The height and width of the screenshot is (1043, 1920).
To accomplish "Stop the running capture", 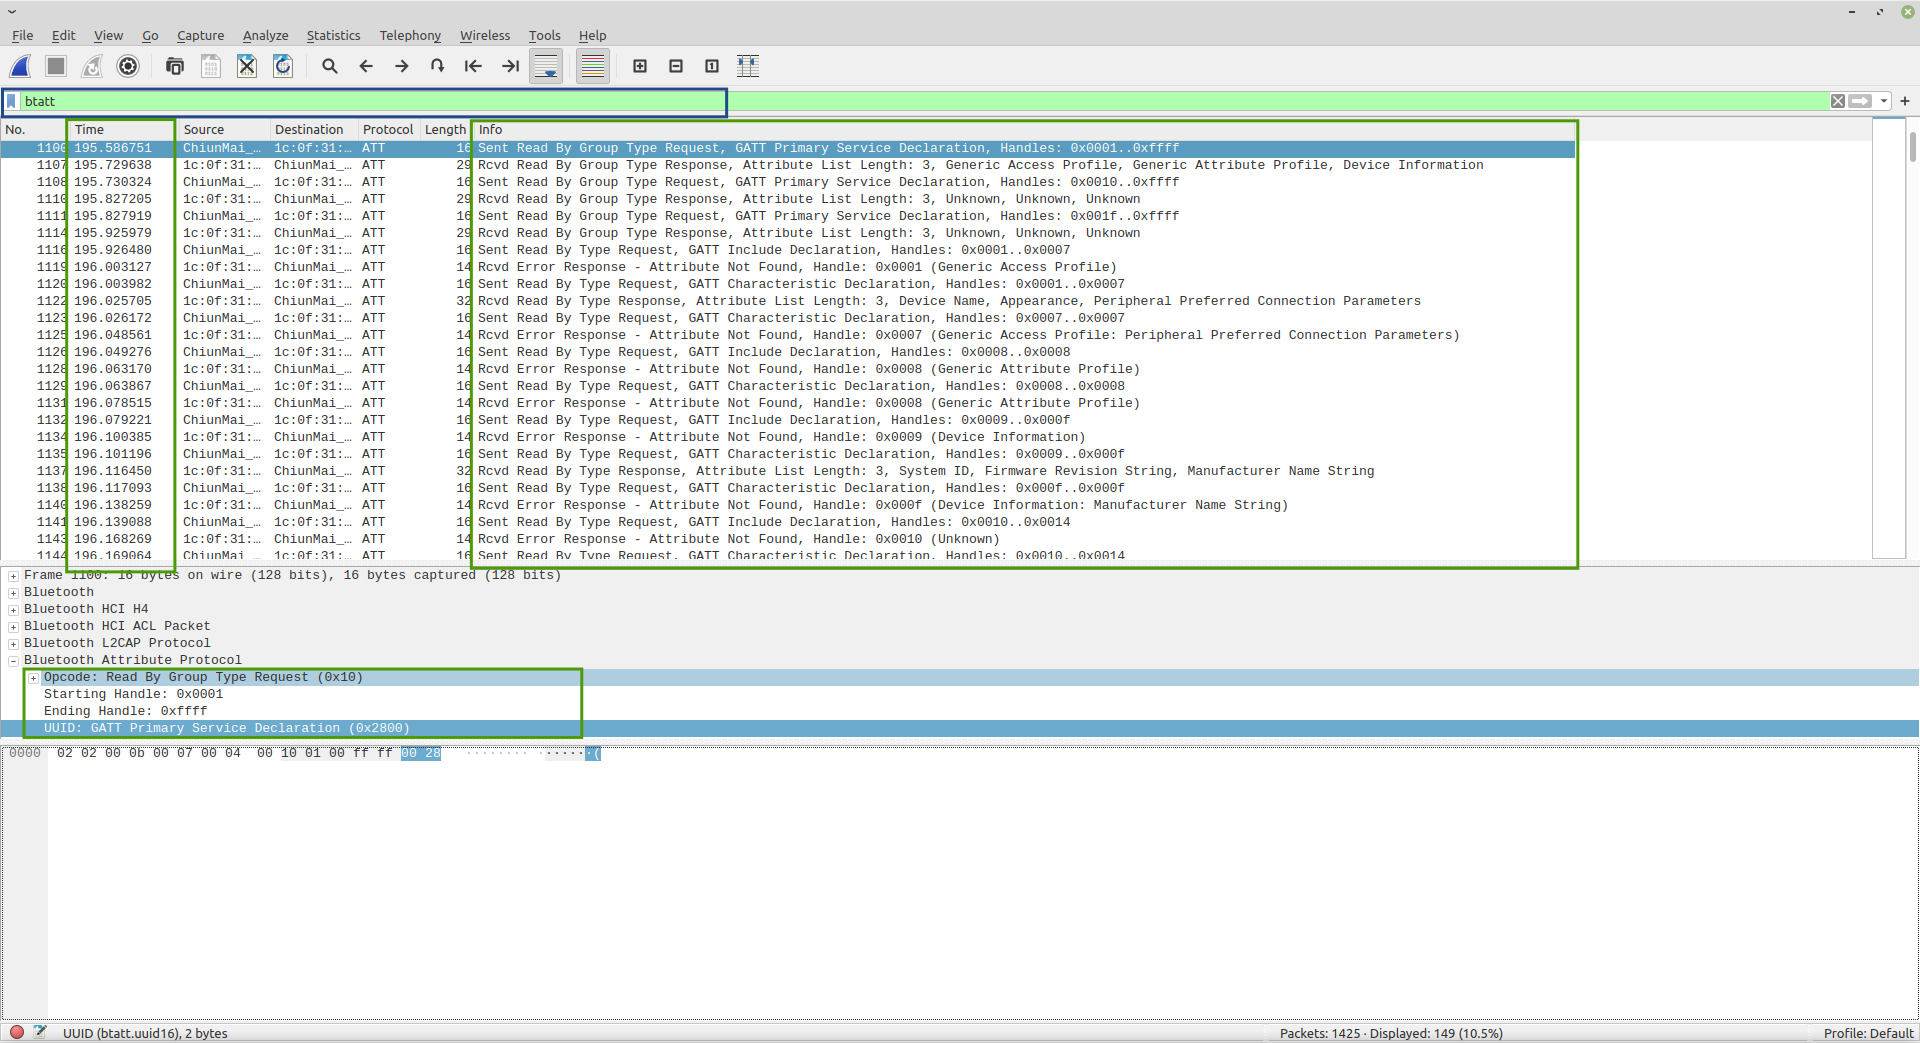I will point(56,66).
